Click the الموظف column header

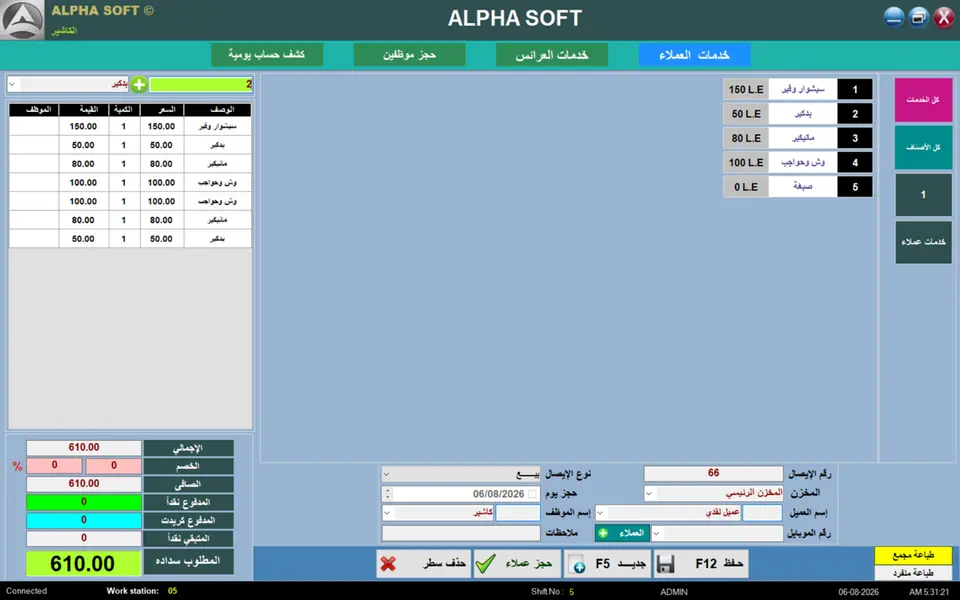[34, 110]
